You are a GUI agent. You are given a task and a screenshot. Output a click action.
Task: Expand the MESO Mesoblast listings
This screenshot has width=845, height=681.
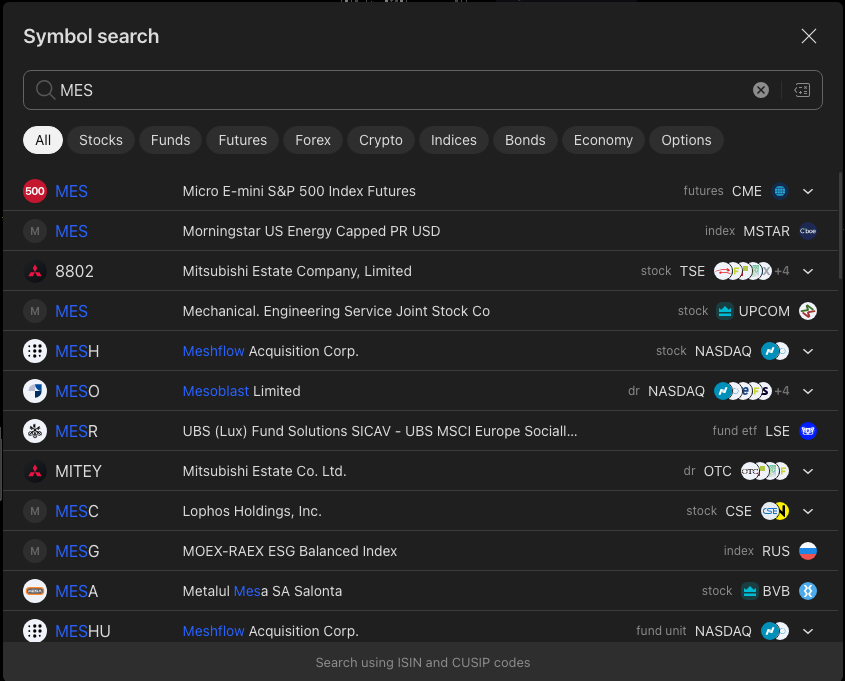click(x=807, y=391)
